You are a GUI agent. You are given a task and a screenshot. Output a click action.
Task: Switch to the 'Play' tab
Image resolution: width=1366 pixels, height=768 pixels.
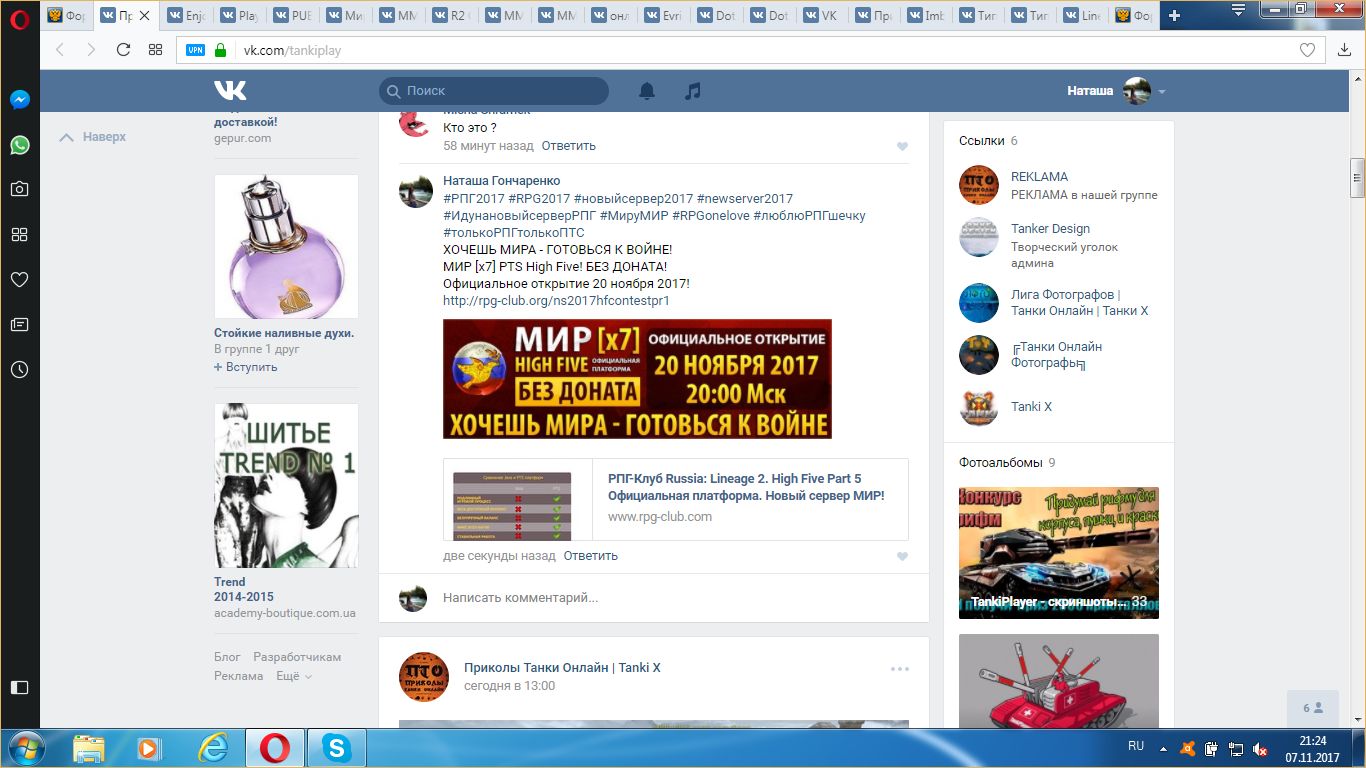coord(237,16)
